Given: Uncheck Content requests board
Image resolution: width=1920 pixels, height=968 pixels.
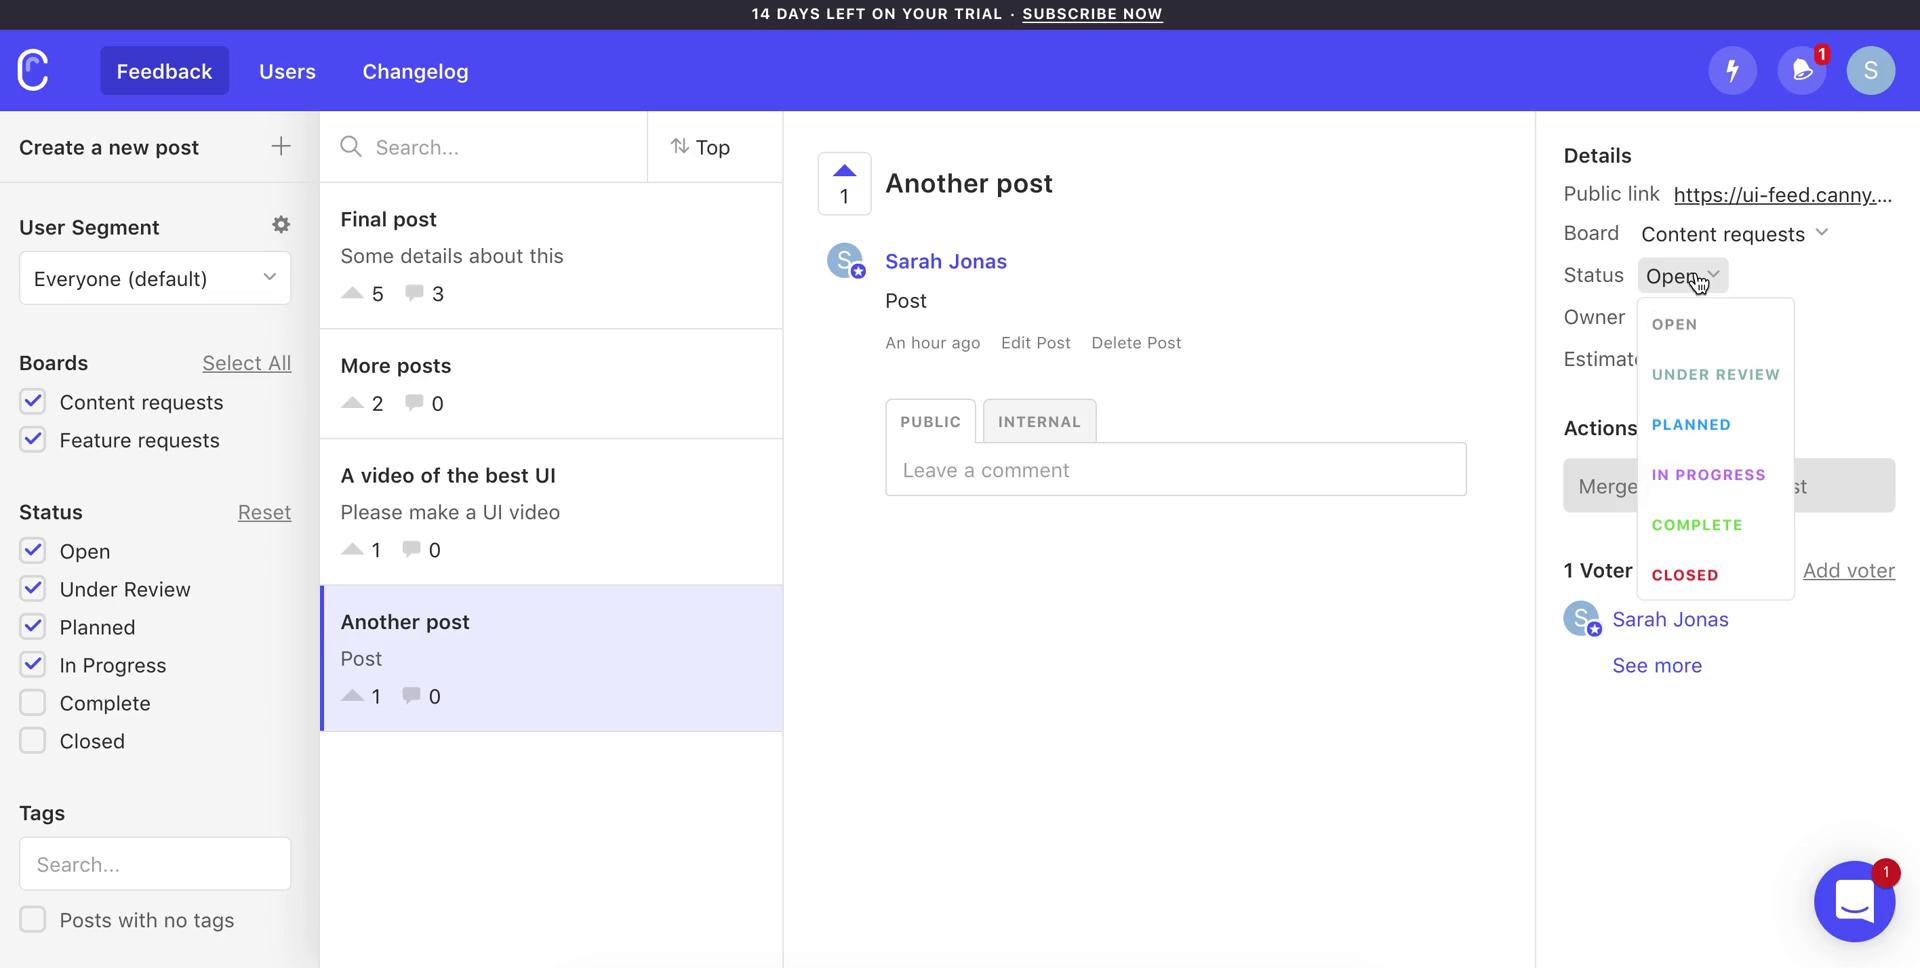Looking at the screenshot, I should pyautogui.click(x=32, y=402).
